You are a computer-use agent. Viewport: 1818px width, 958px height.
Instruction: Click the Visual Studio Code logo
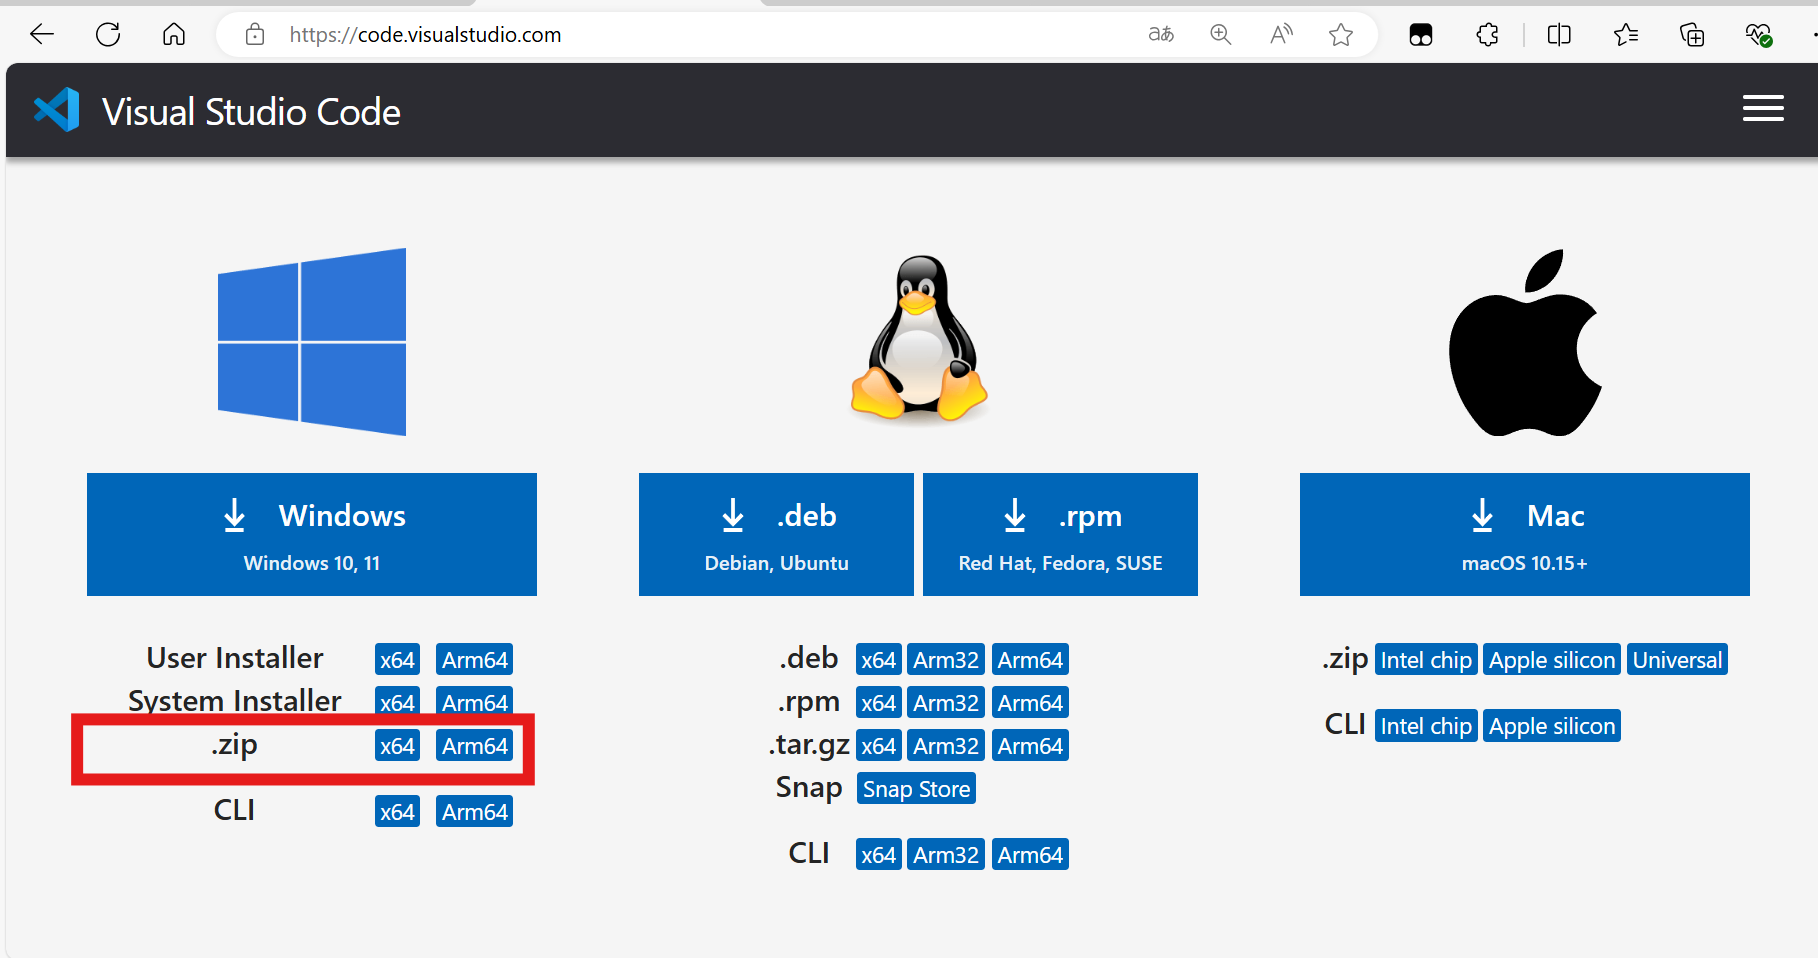(x=57, y=110)
